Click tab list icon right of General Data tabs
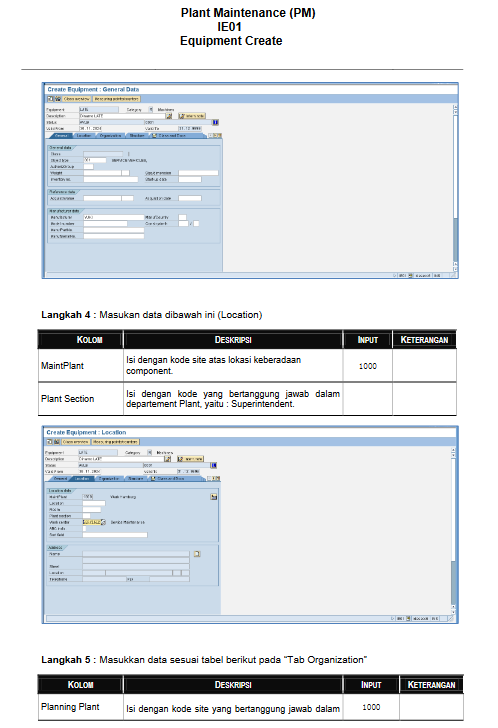The height and width of the screenshot is (728, 498). point(218,136)
